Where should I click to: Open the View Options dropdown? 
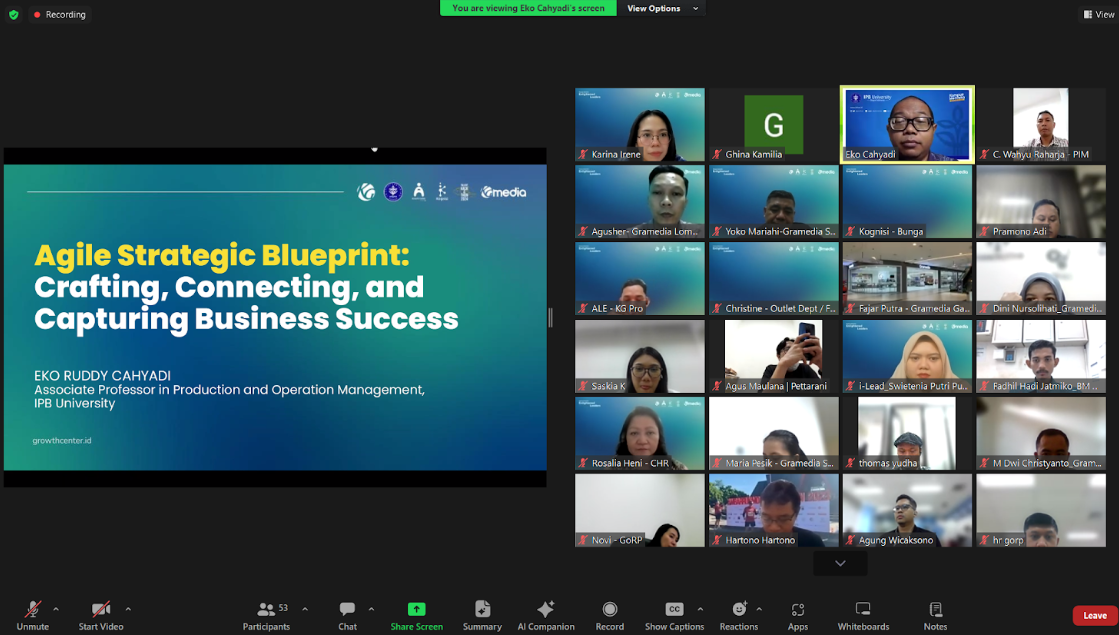(x=662, y=9)
